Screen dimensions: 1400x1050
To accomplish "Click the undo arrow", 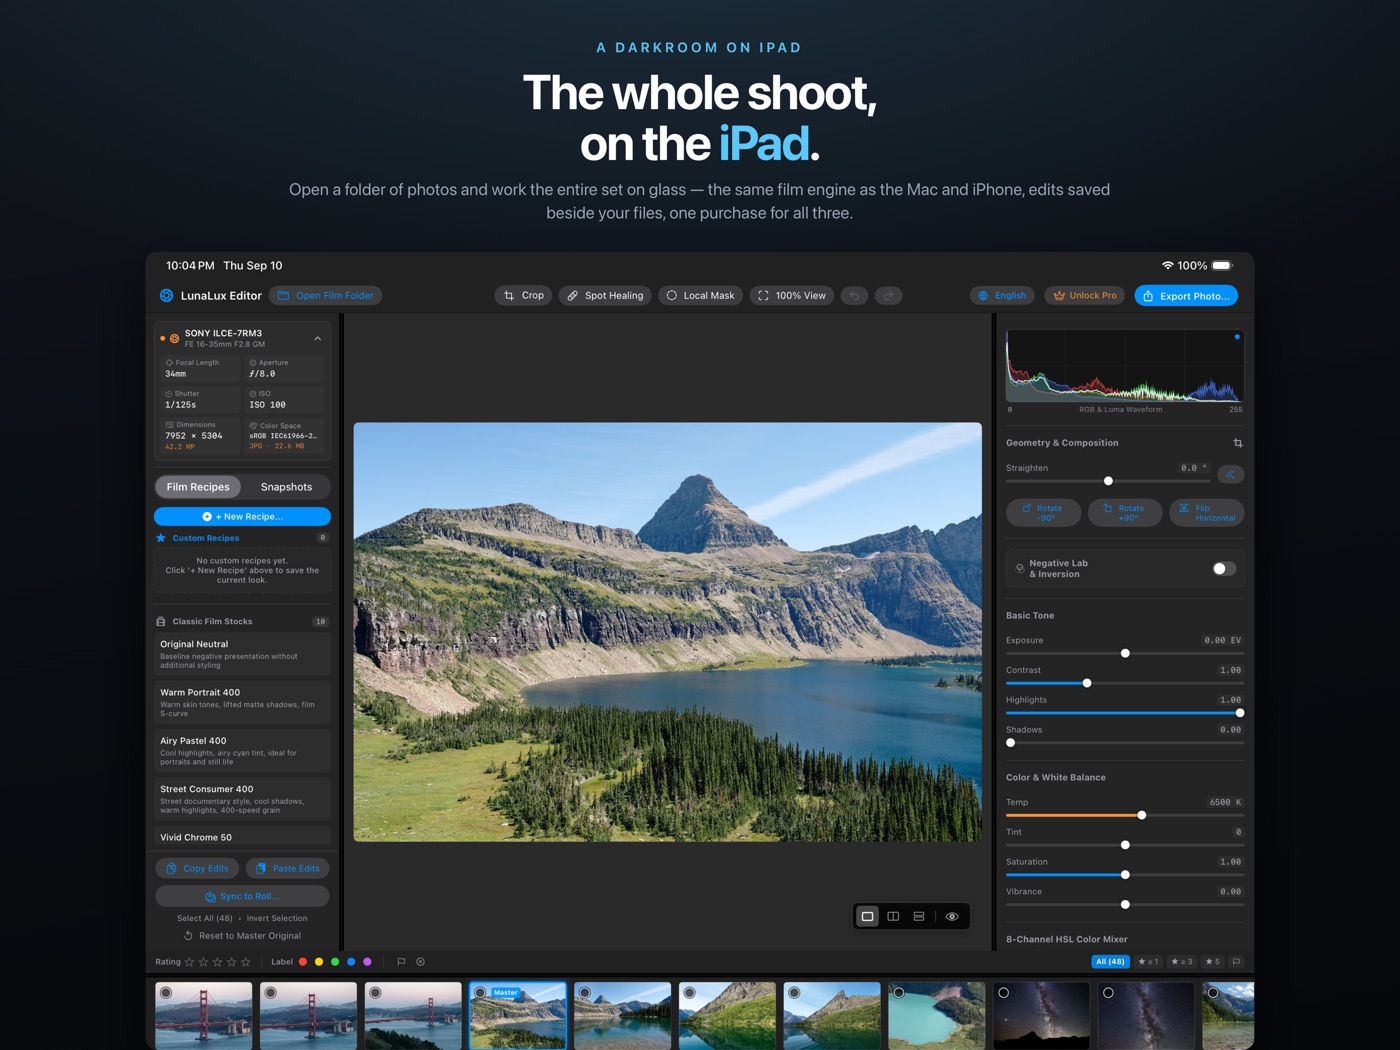I will point(854,296).
